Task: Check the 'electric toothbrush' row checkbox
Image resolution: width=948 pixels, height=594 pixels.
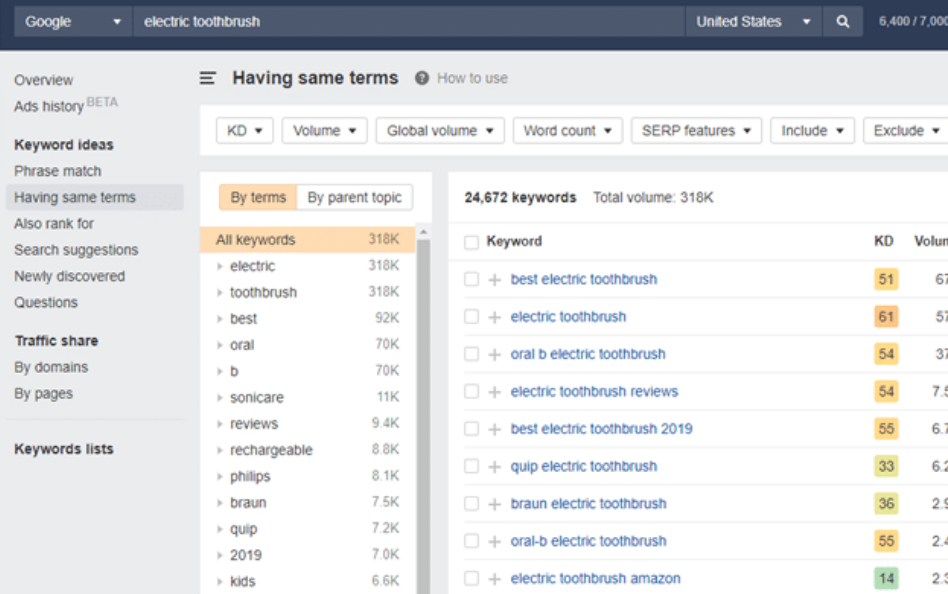Action: tap(472, 317)
